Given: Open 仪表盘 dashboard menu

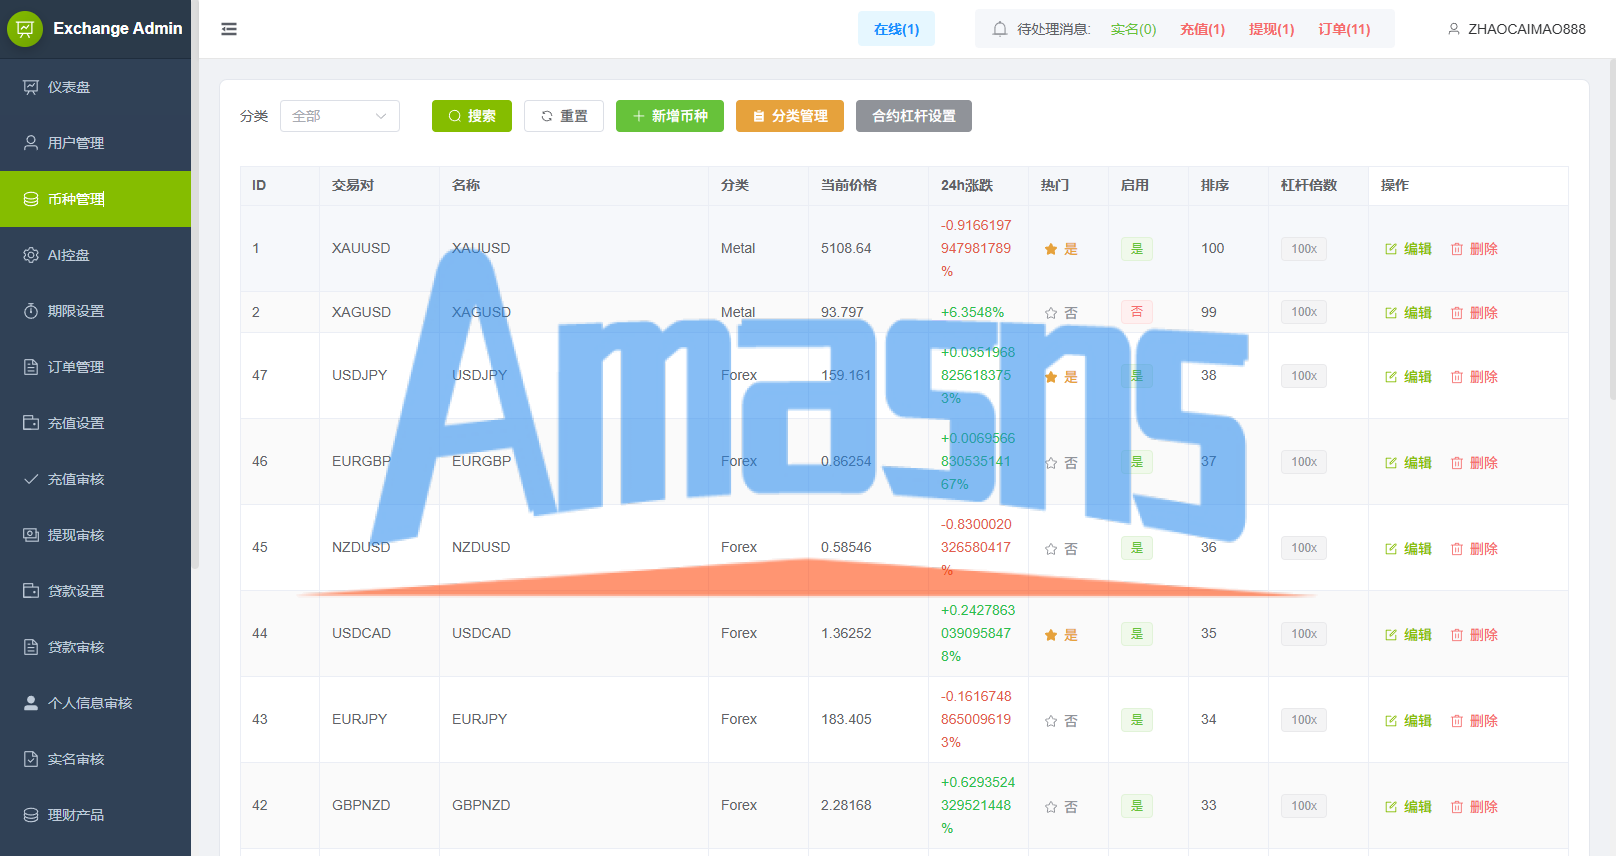Looking at the screenshot, I should (95, 87).
